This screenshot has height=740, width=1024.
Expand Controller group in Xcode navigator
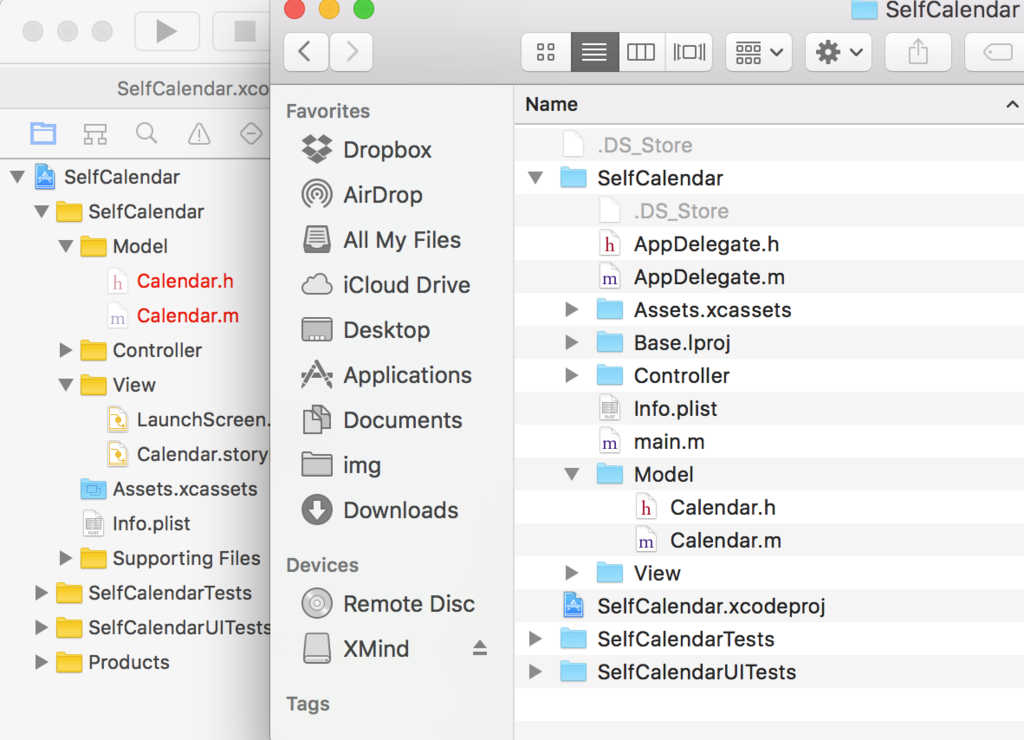coord(65,350)
